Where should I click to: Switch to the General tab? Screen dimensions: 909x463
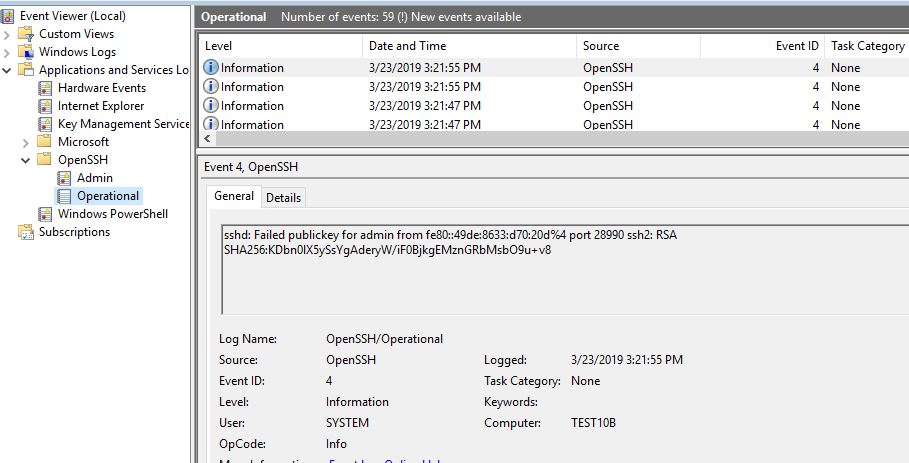point(234,196)
